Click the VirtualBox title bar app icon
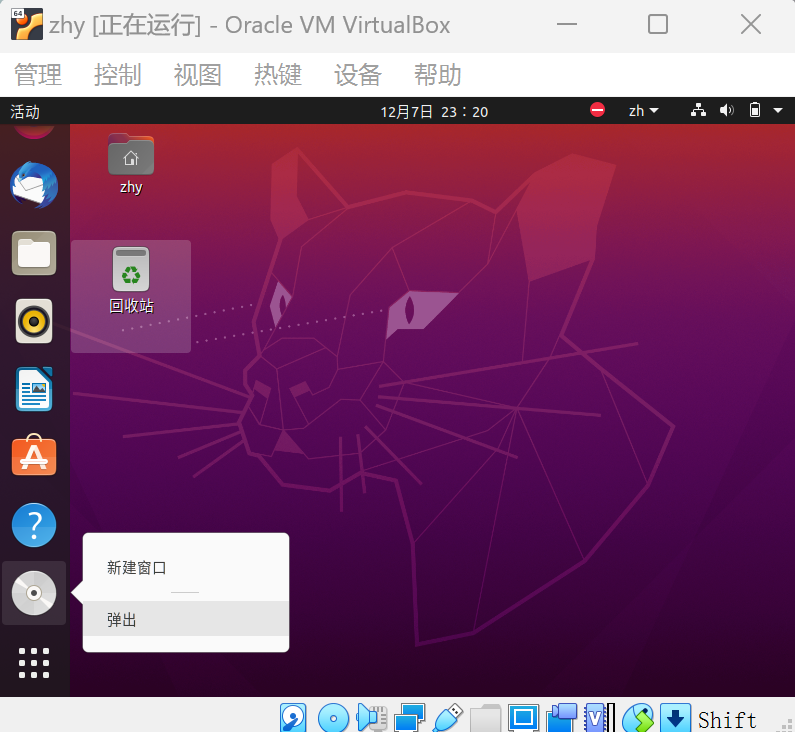 (27, 24)
